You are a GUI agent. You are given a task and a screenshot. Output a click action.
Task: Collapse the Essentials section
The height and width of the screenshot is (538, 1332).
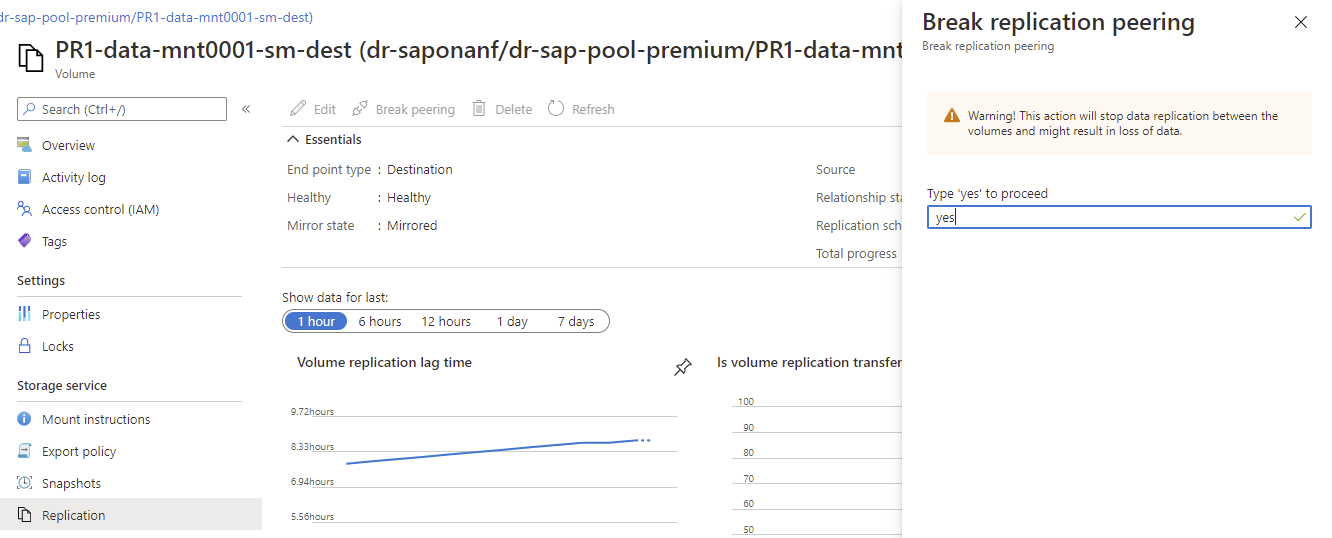[x=293, y=139]
